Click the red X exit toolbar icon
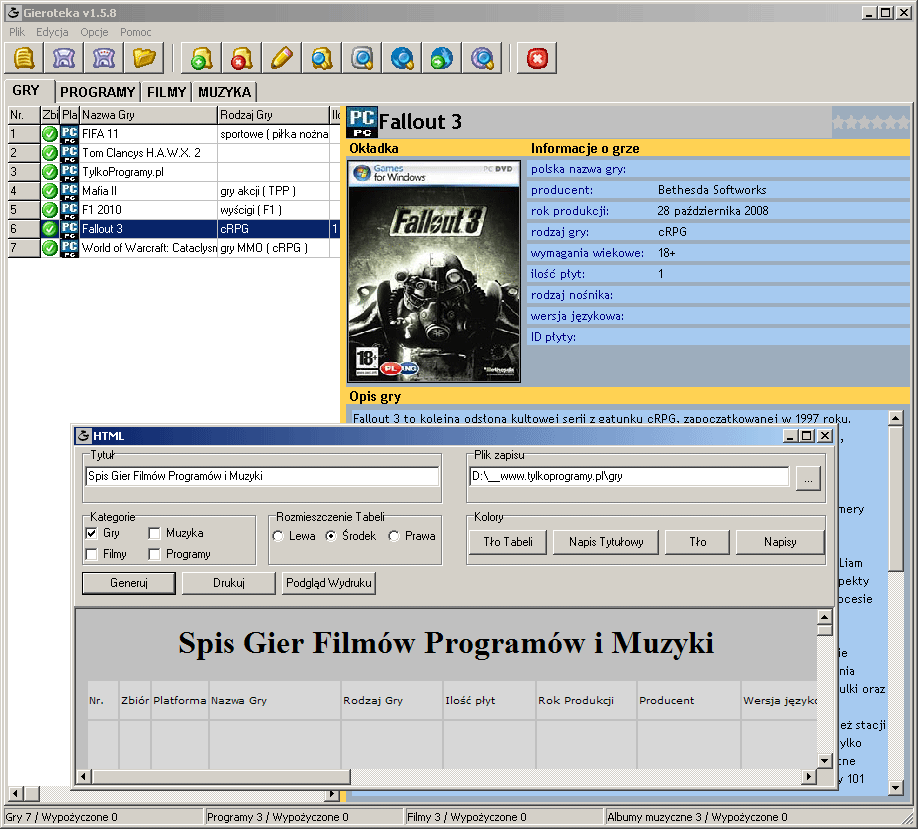The width and height of the screenshot is (918, 829). pos(537,58)
